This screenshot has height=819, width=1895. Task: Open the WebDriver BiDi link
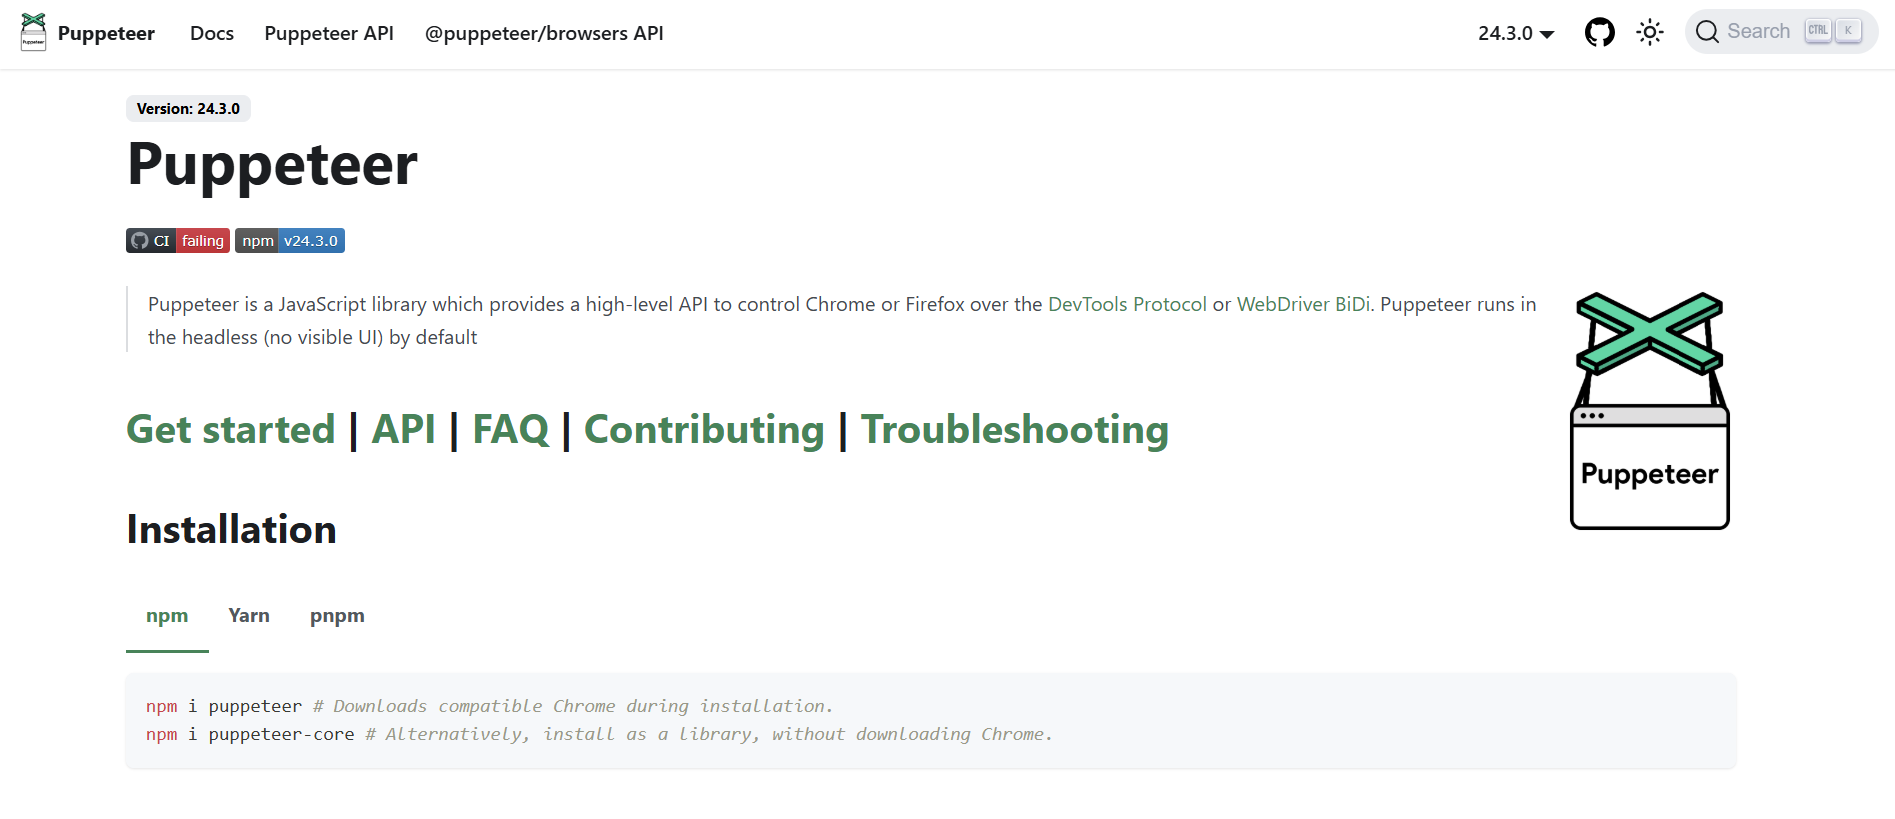pos(1303,304)
